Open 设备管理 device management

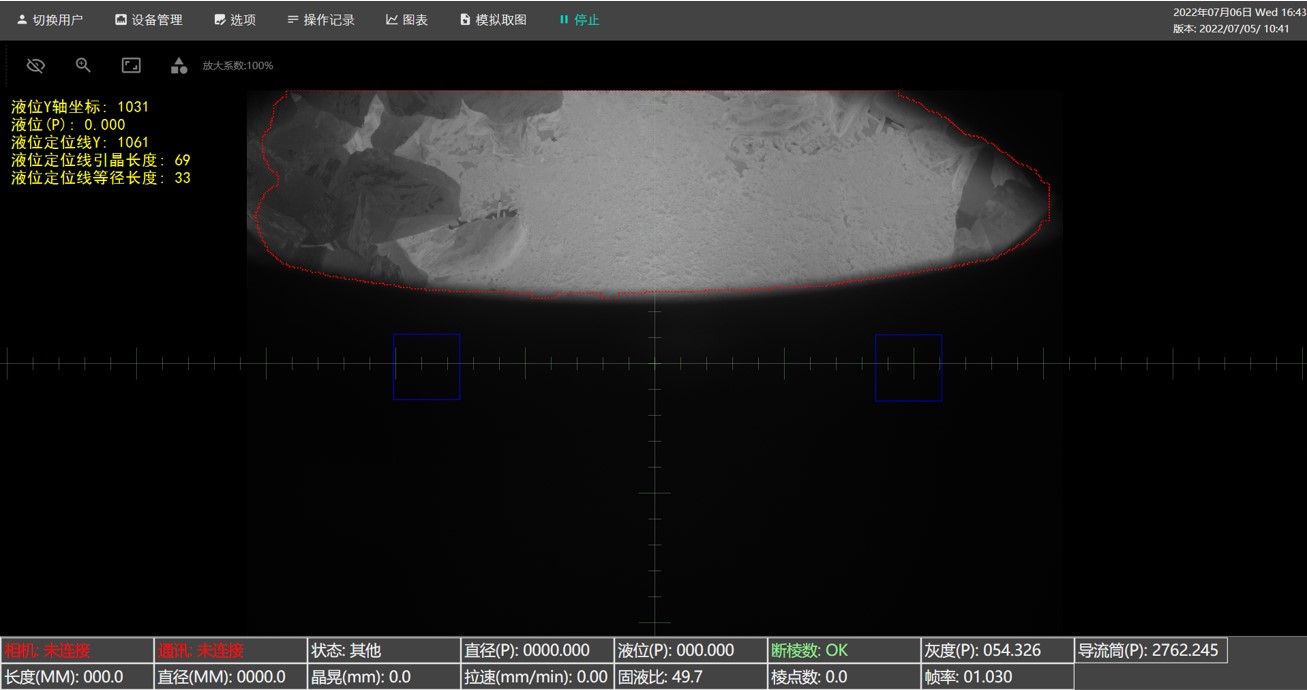coord(149,20)
